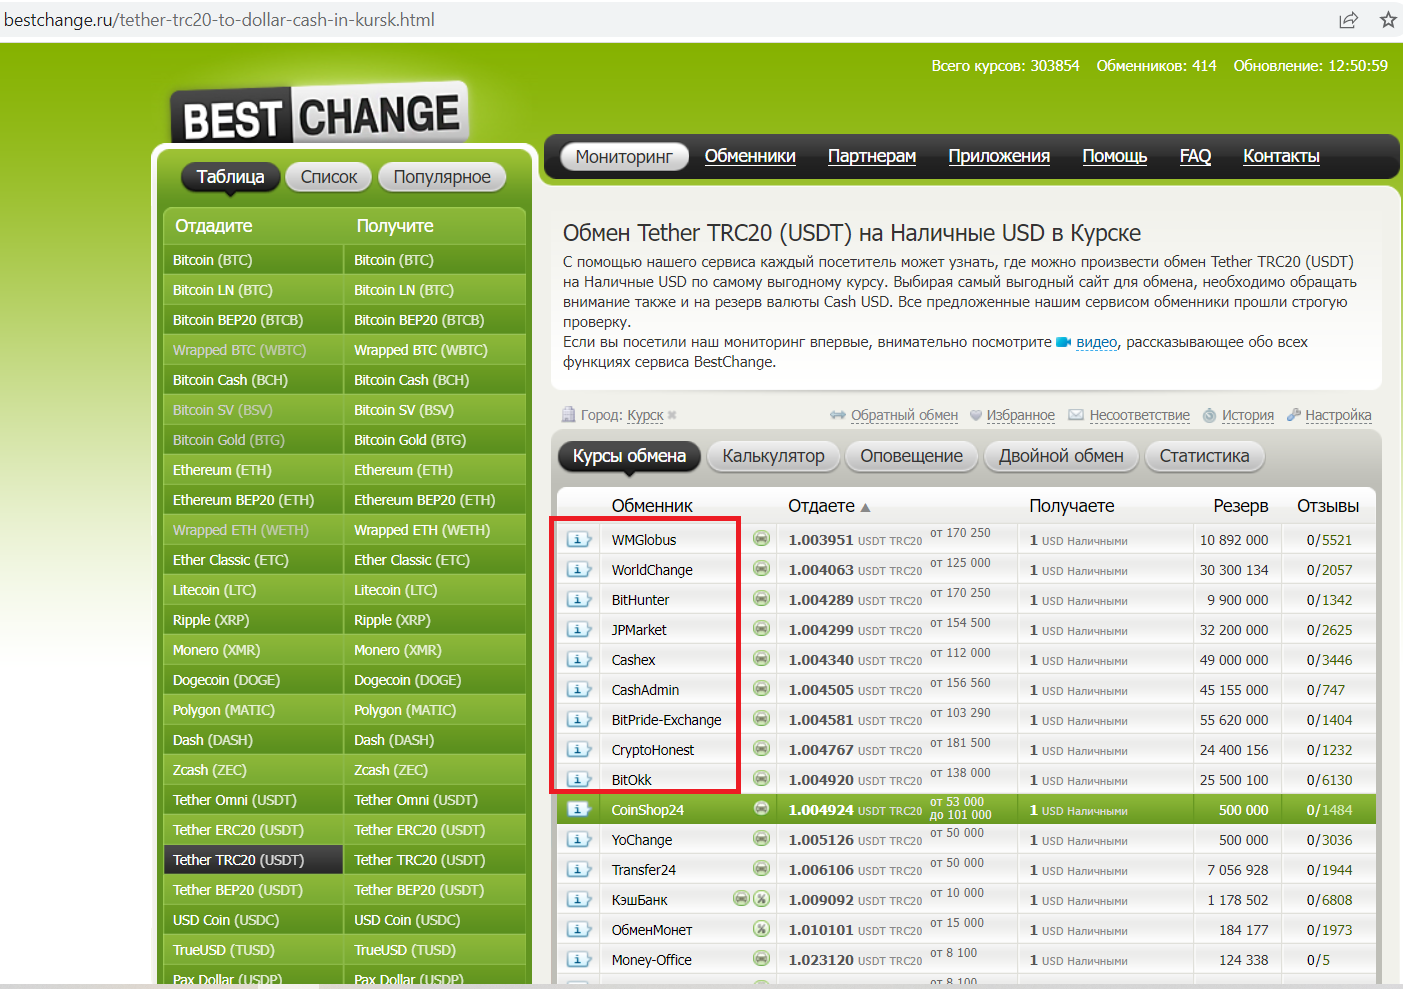Click the green badge icon in WMGlobus row
This screenshot has height=989, width=1403.
[761, 538]
